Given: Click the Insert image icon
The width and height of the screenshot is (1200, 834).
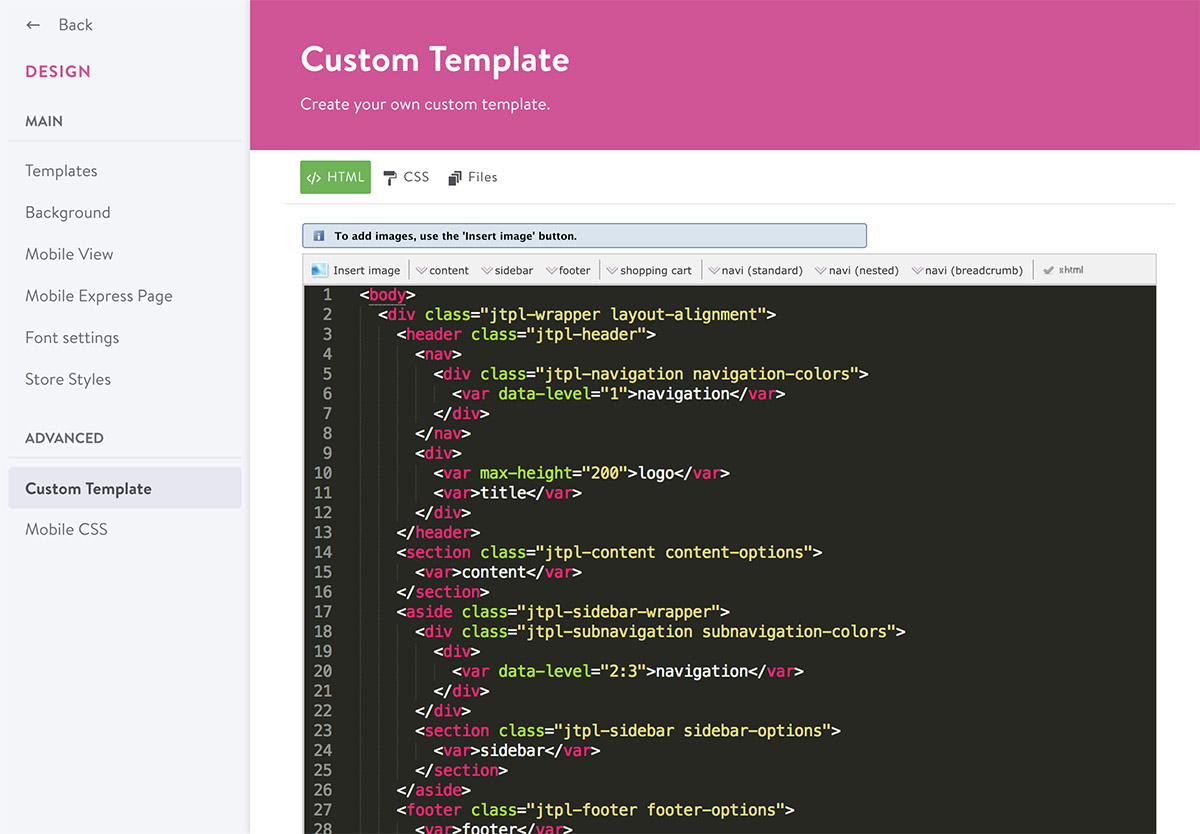Looking at the screenshot, I should tap(320, 269).
